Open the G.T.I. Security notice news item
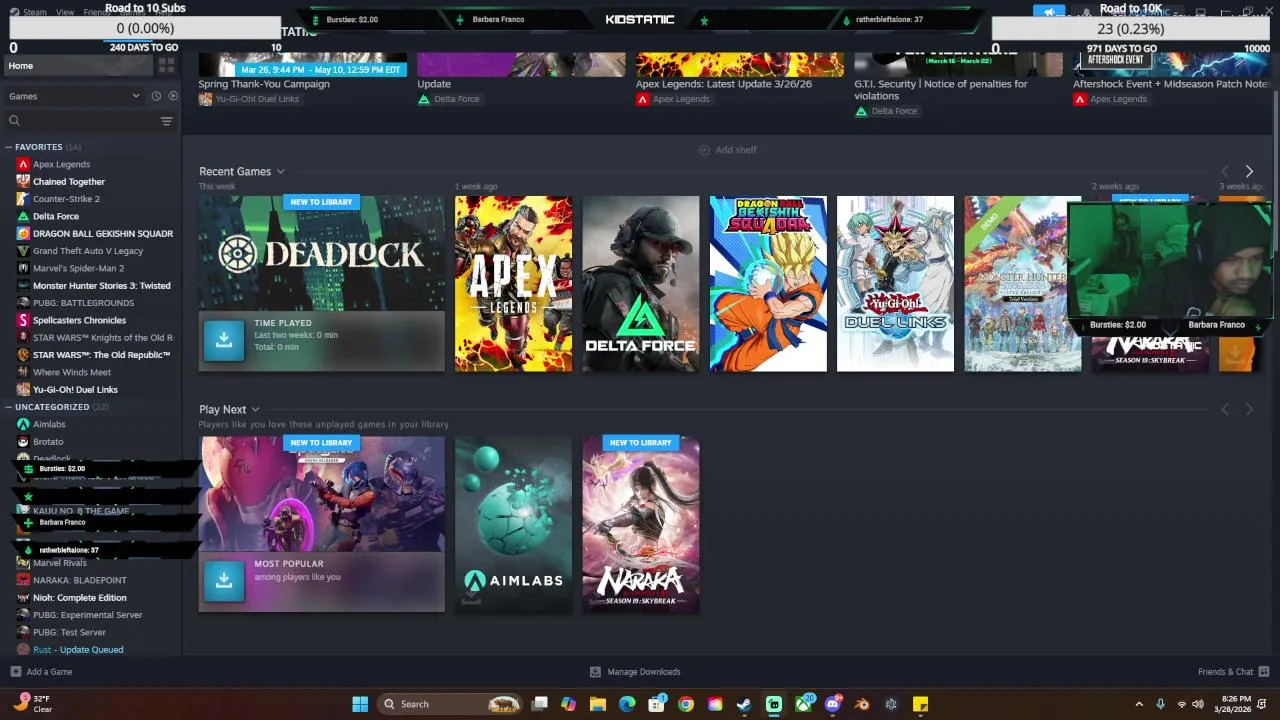1280x720 pixels. [941, 90]
